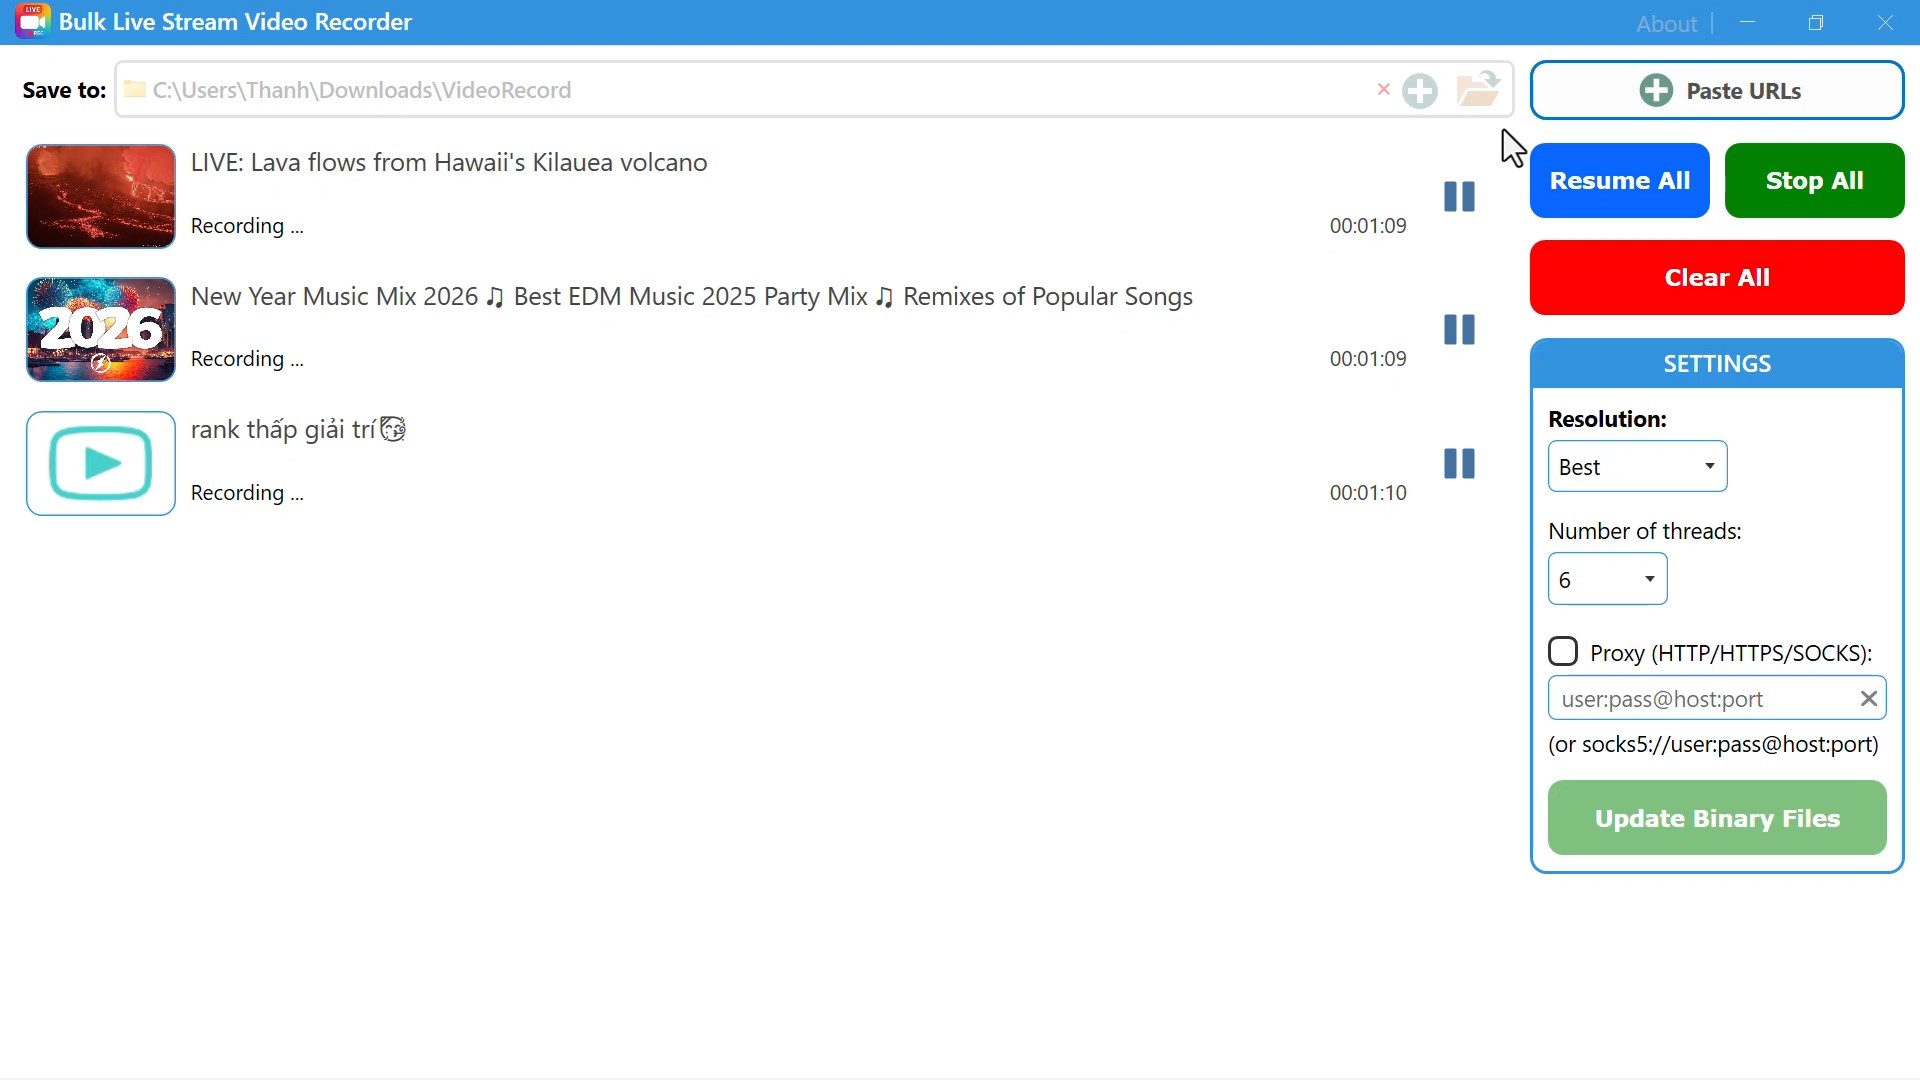The image size is (1920, 1080).
Task: Pause the New Year Music Mix recording
Action: [x=1459, y=330]
